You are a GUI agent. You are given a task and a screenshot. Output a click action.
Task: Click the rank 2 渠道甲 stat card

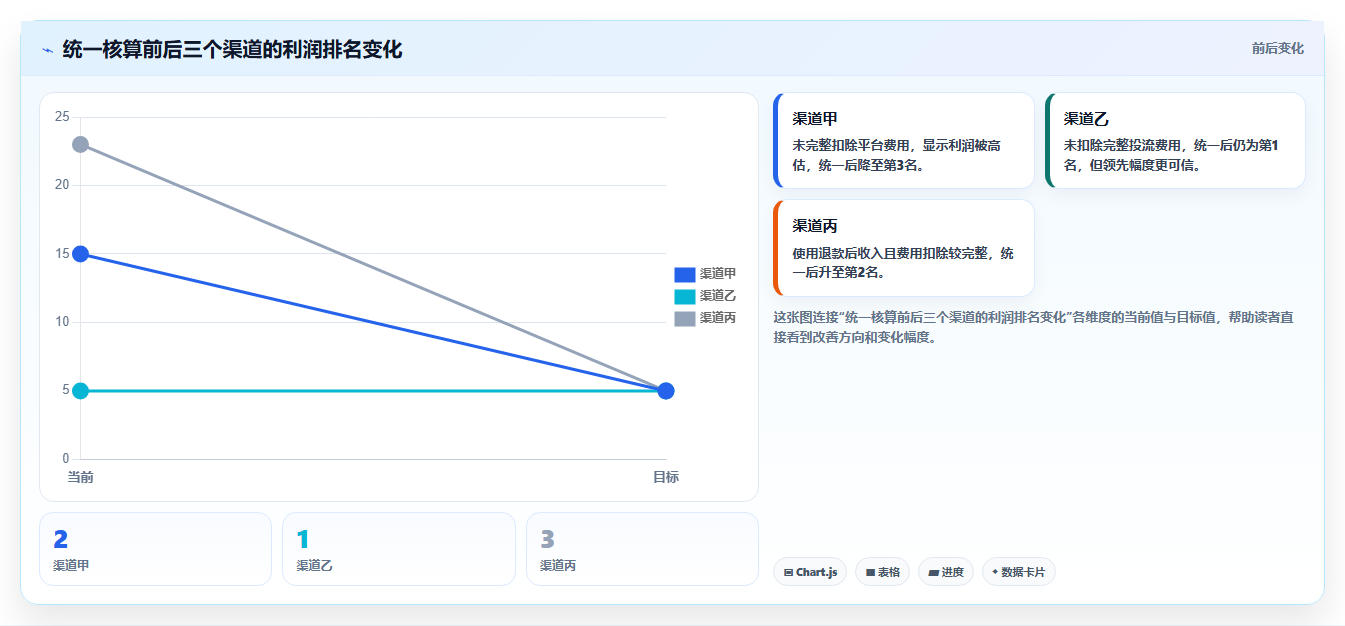click(155, 549)
